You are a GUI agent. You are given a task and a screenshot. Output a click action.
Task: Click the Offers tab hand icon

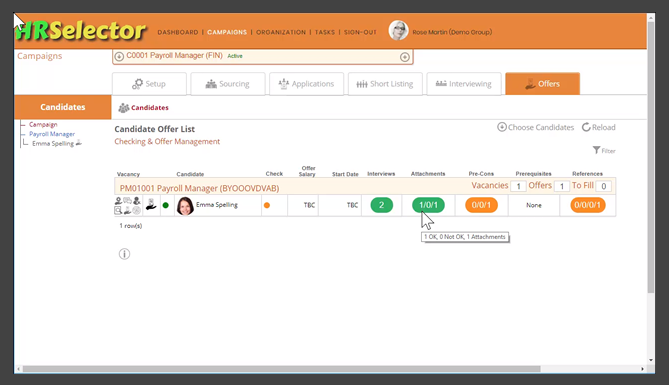pos(530,84)
